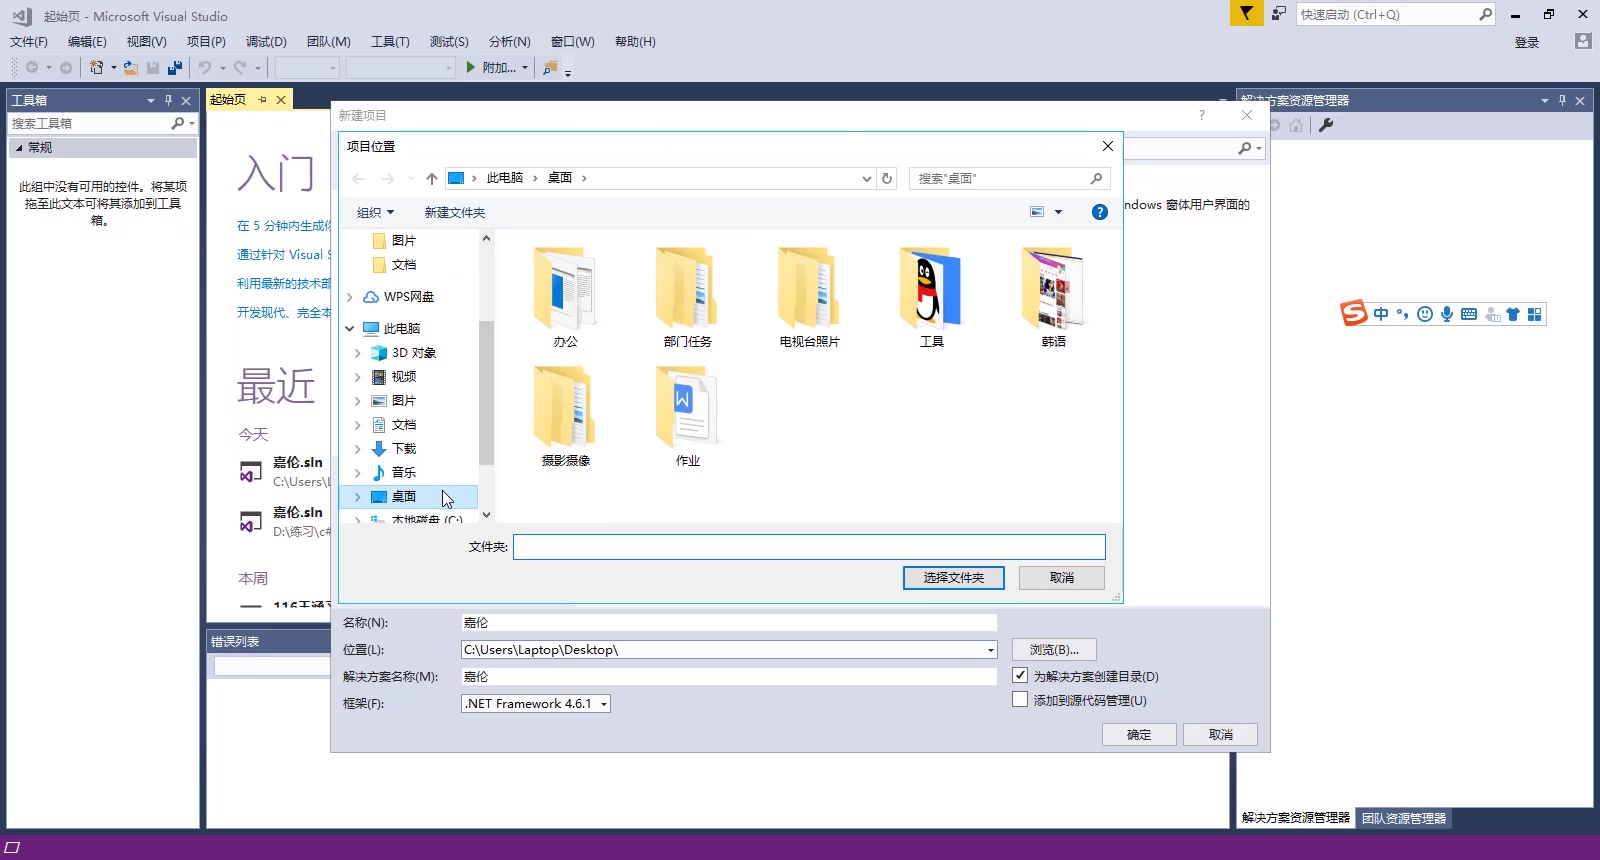Open the 调试(D) menu
This screenshot has width=1600, height=860.
(x=266, y=42)
